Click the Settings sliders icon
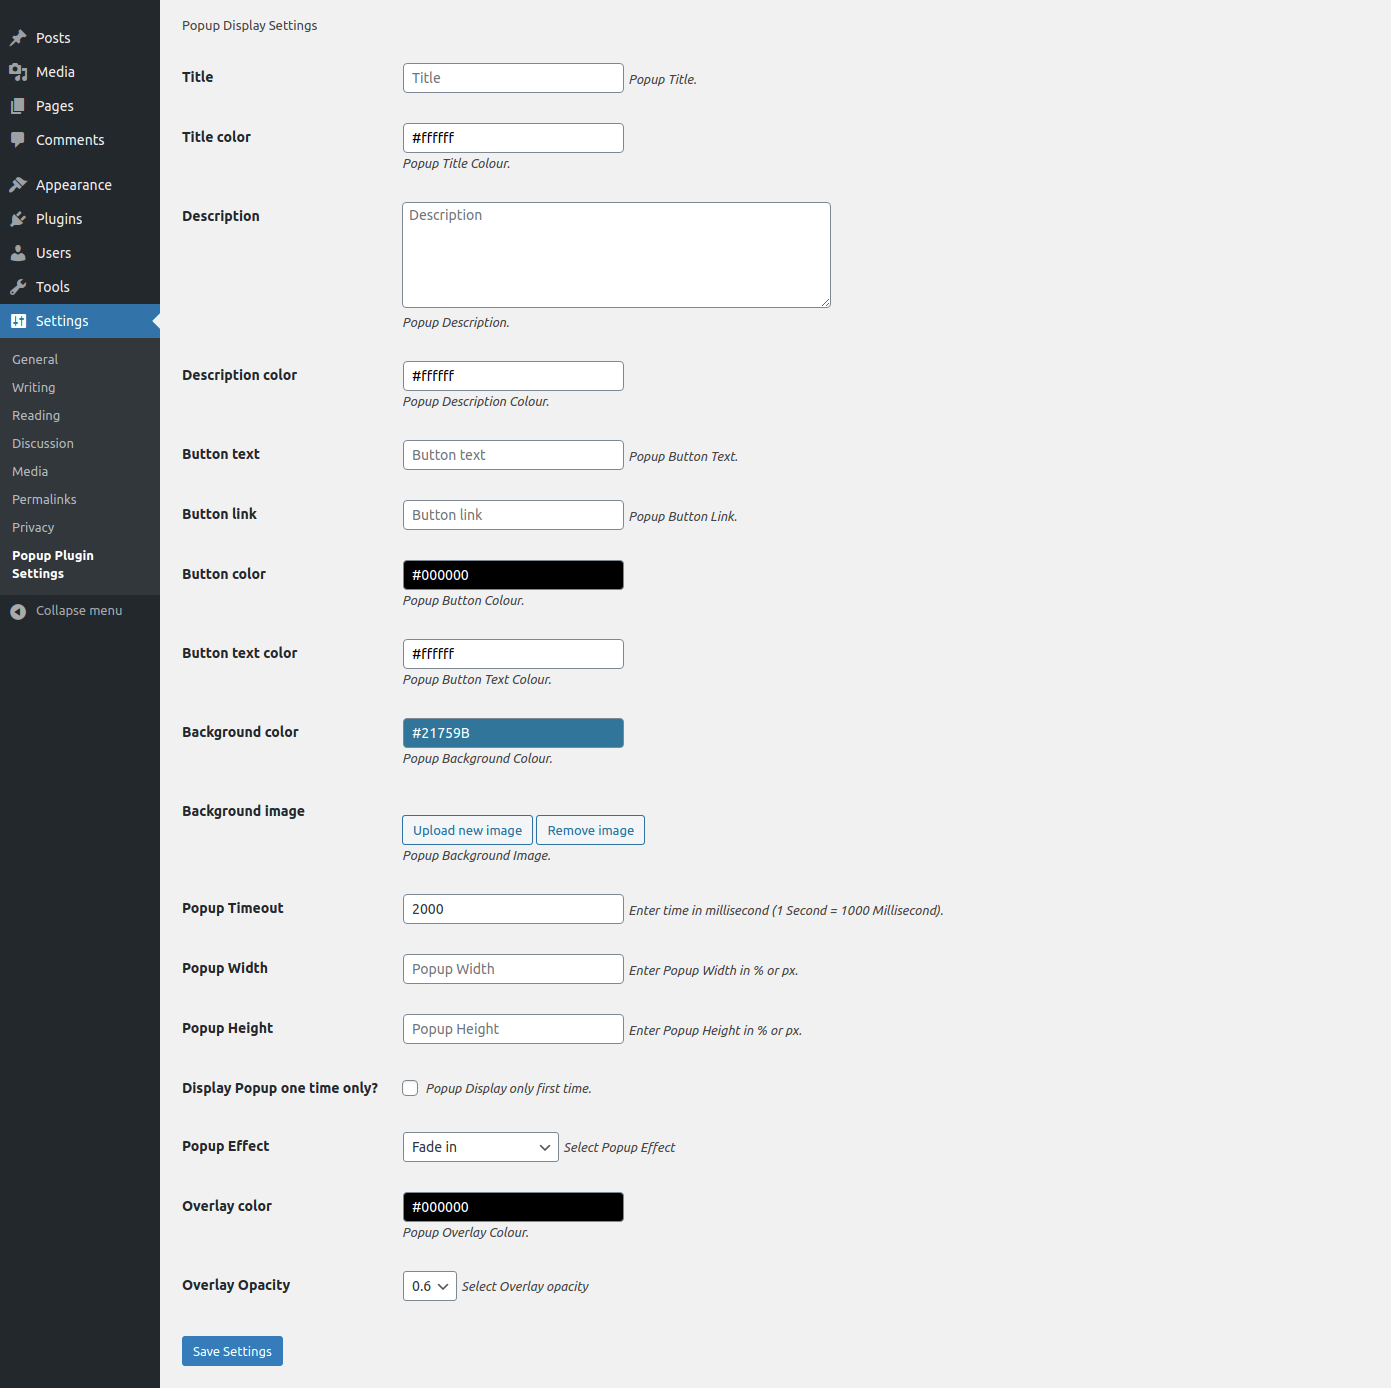 tap(18, 321)
